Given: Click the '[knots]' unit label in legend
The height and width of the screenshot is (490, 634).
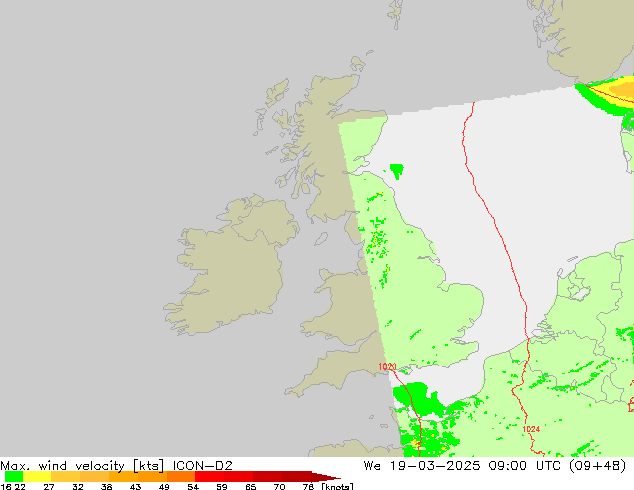Looking at the screenshot, I should click(x=337, y=486).
